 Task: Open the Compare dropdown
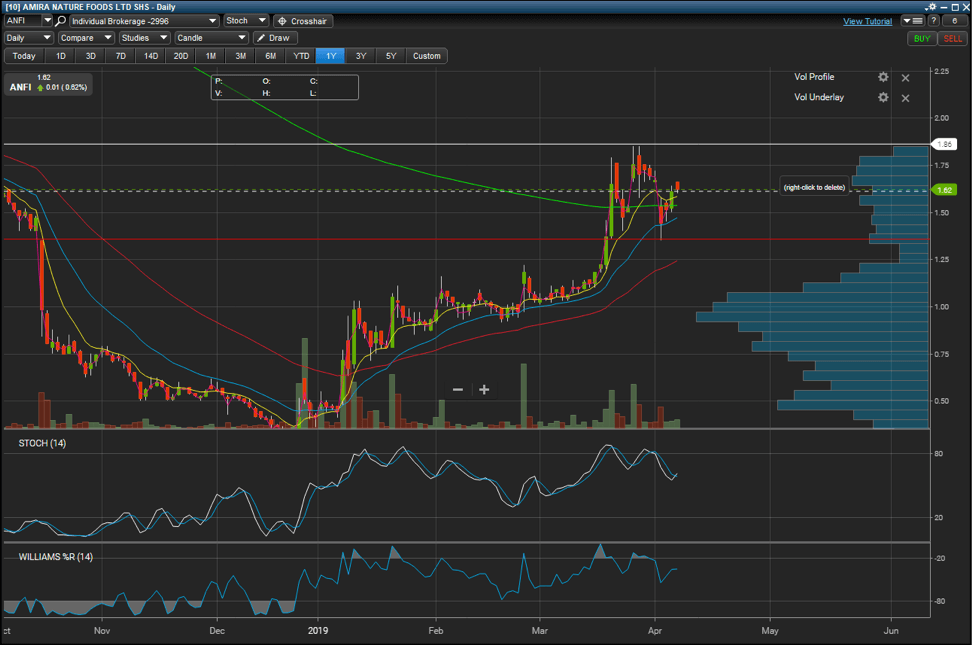coord(86,38)
